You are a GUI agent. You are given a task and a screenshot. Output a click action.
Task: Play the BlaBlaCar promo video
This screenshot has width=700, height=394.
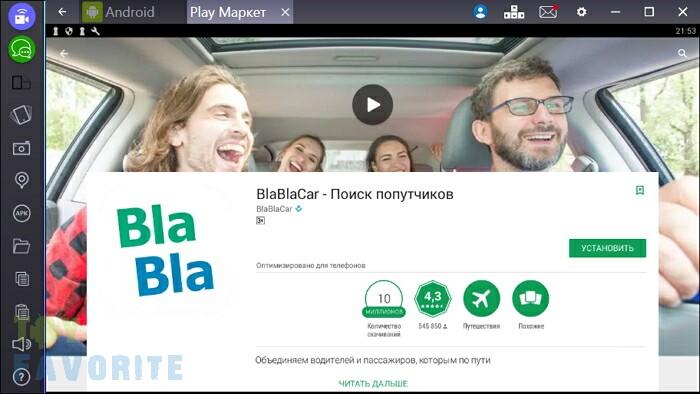click(x=372, y=105)
